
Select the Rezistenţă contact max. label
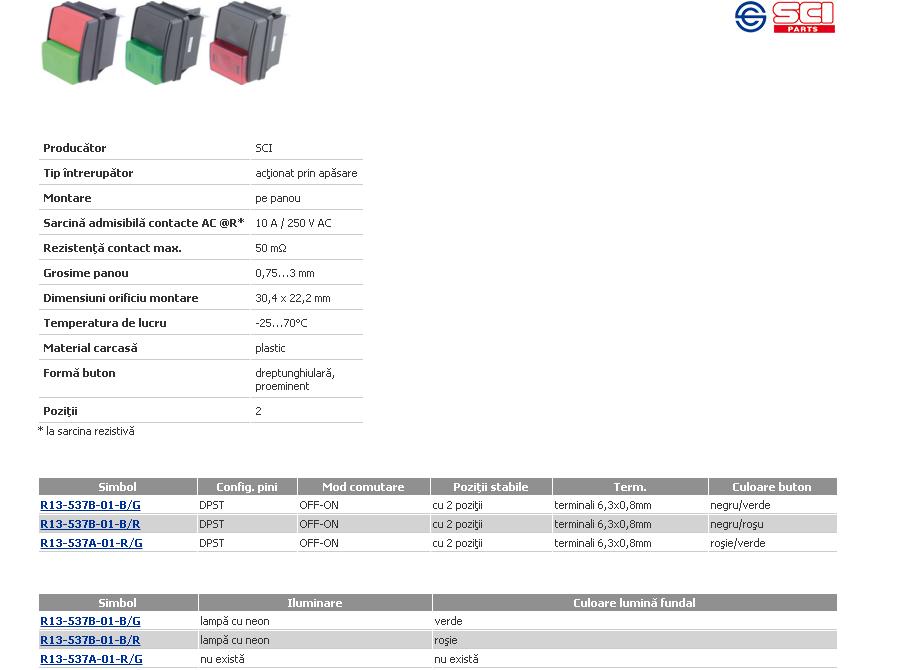click(112, 248)
